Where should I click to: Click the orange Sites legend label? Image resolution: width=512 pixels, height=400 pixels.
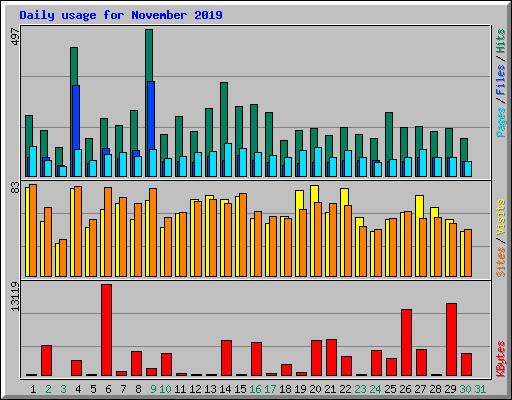tap(500, 262)
